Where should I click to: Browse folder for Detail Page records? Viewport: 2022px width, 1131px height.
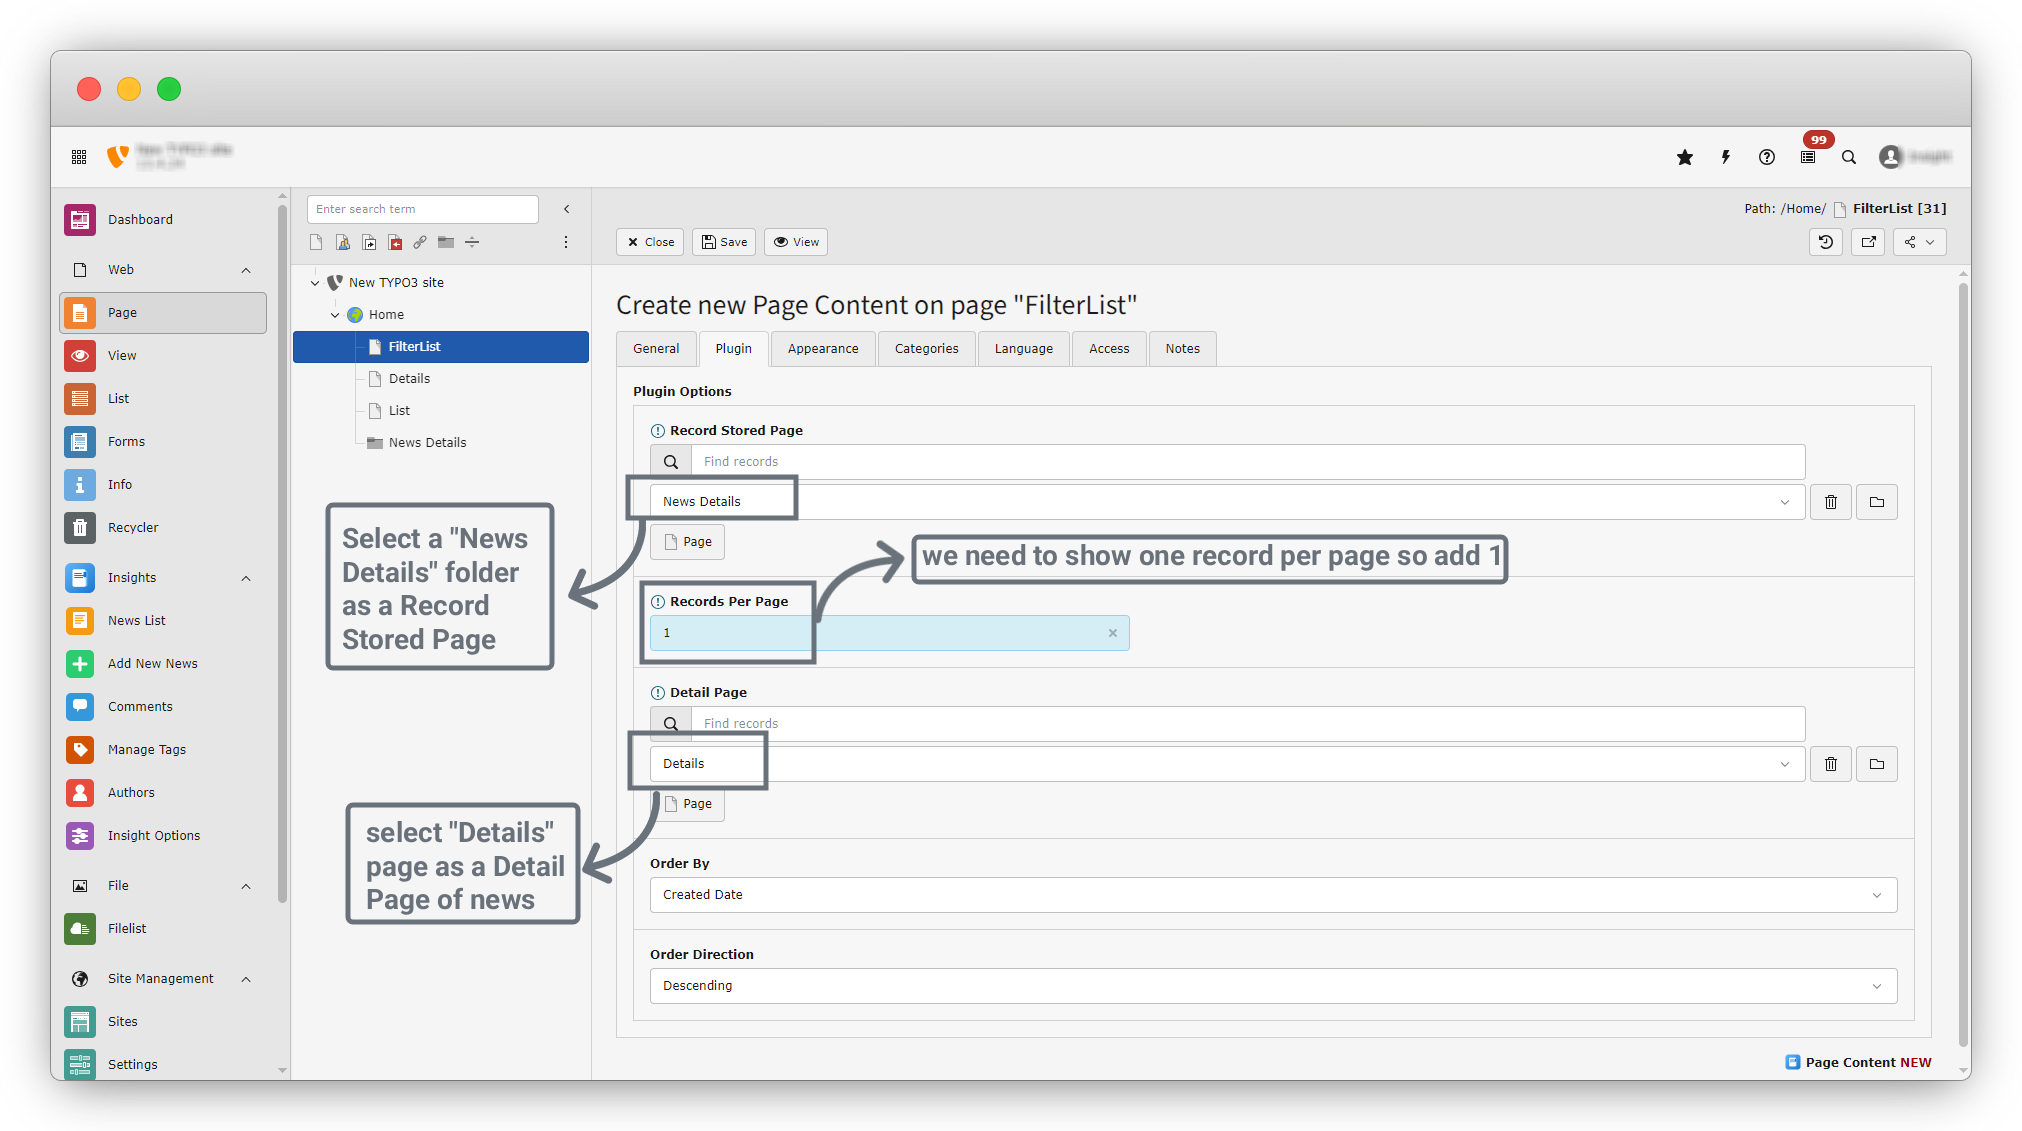pyautogui.click(x=1877, y=764)
